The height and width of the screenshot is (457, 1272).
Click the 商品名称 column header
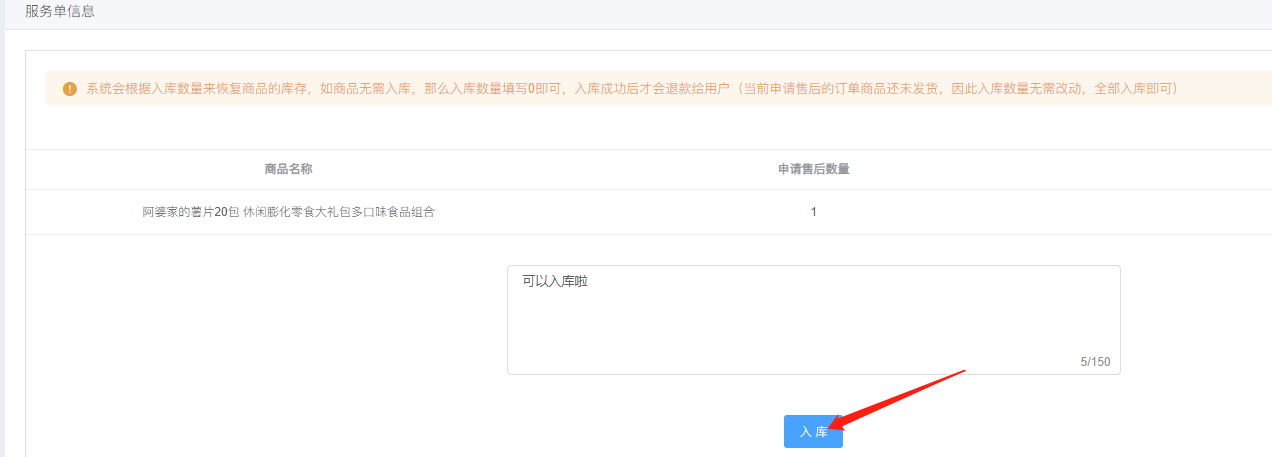tap(289, 169)
